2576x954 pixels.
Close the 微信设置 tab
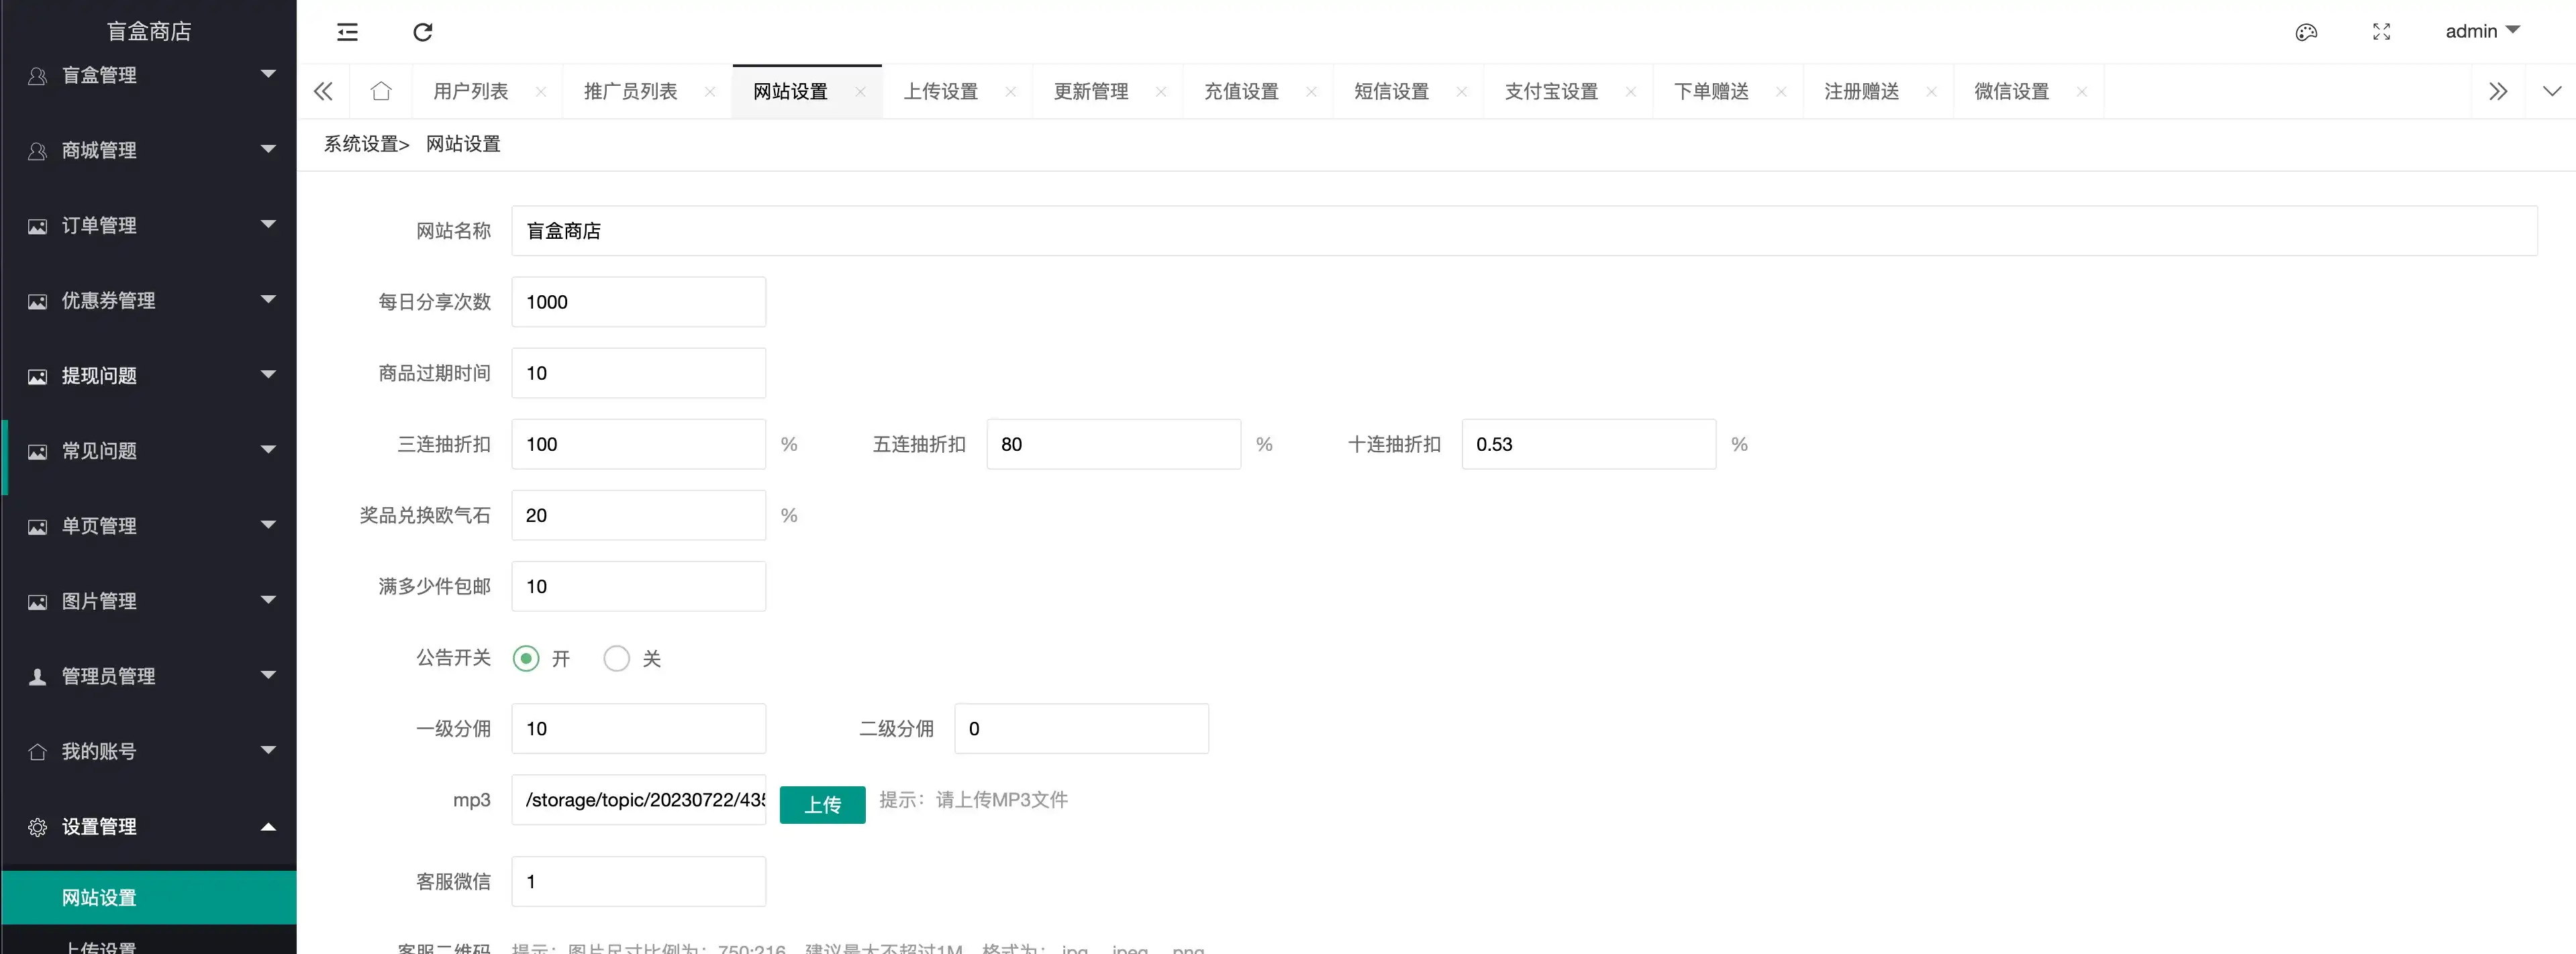coord(2082,91)
